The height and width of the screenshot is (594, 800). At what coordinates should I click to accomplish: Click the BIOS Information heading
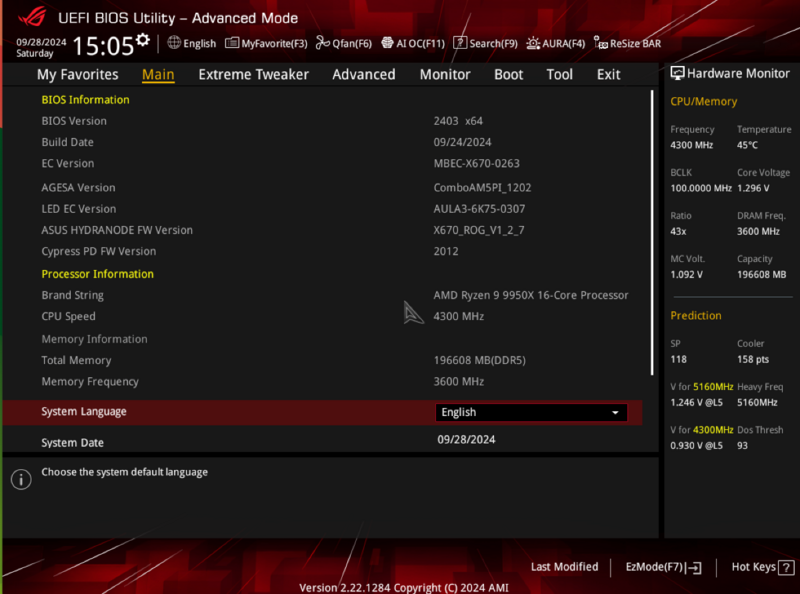[x=85, y=100]
